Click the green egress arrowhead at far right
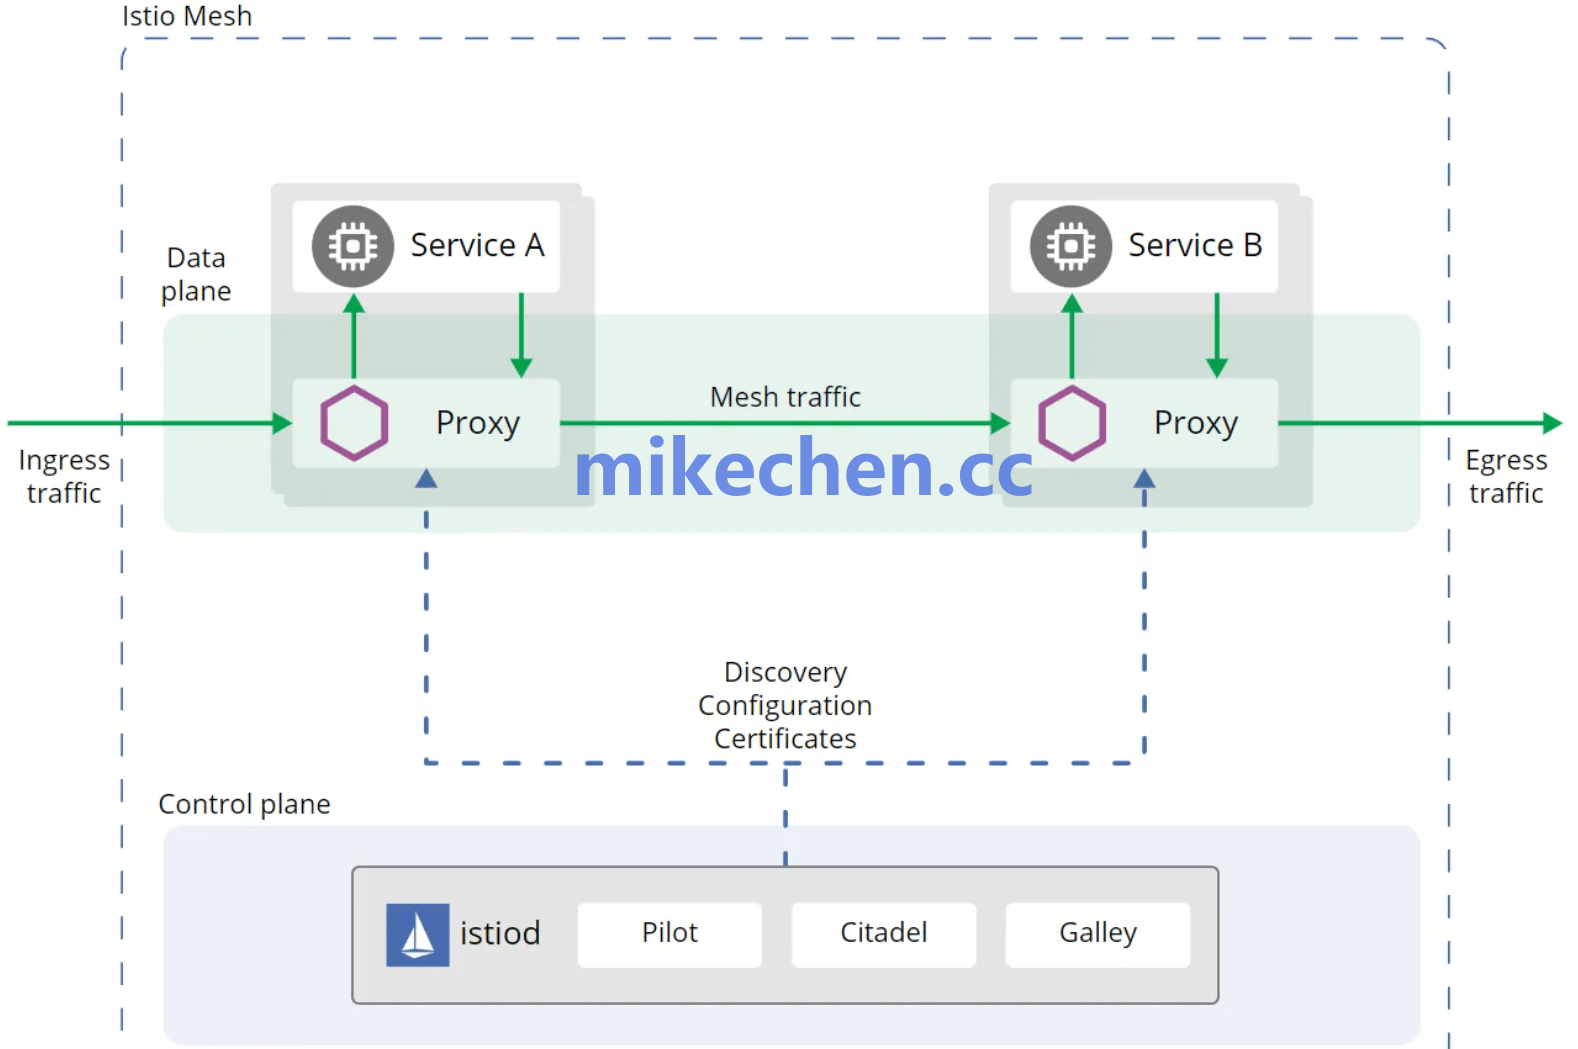 [1551, 423]
